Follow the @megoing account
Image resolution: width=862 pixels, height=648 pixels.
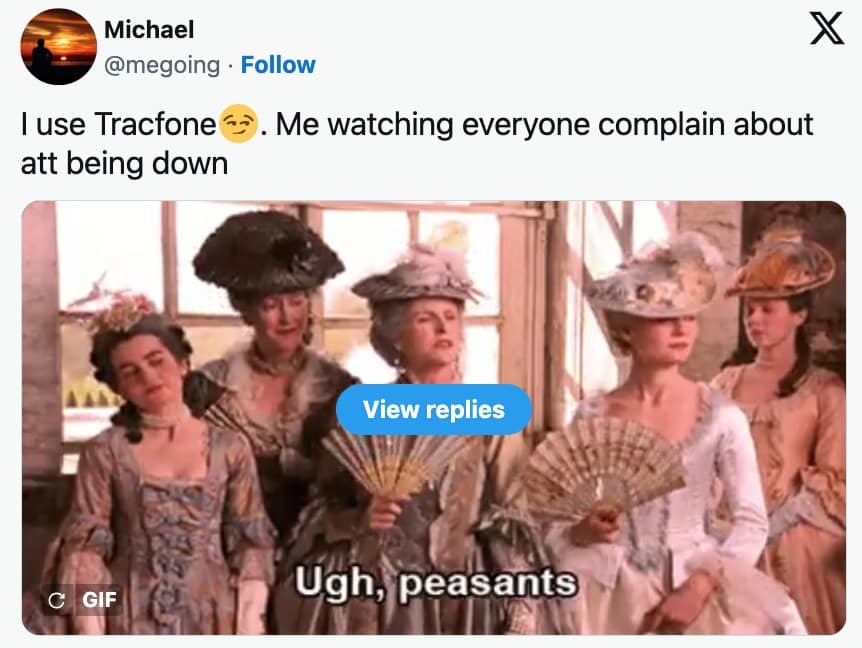[x=278, y=65]
